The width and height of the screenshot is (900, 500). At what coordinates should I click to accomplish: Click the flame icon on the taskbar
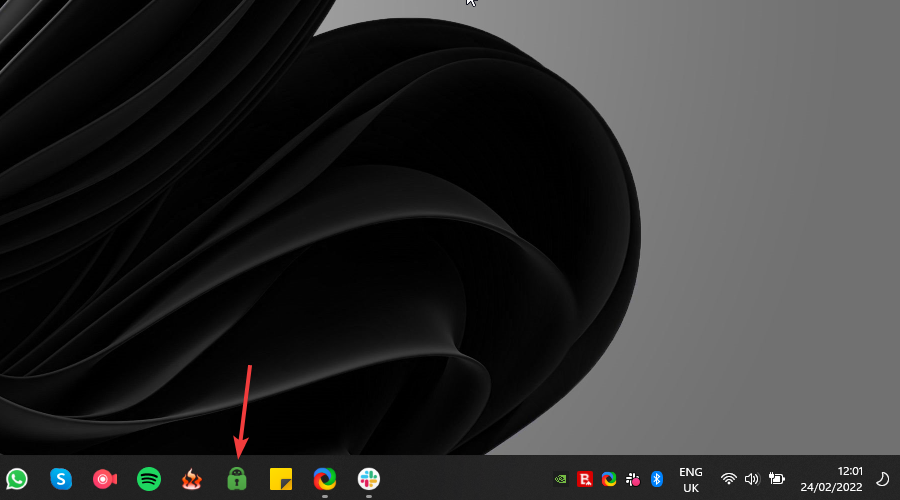pos(193,478)
